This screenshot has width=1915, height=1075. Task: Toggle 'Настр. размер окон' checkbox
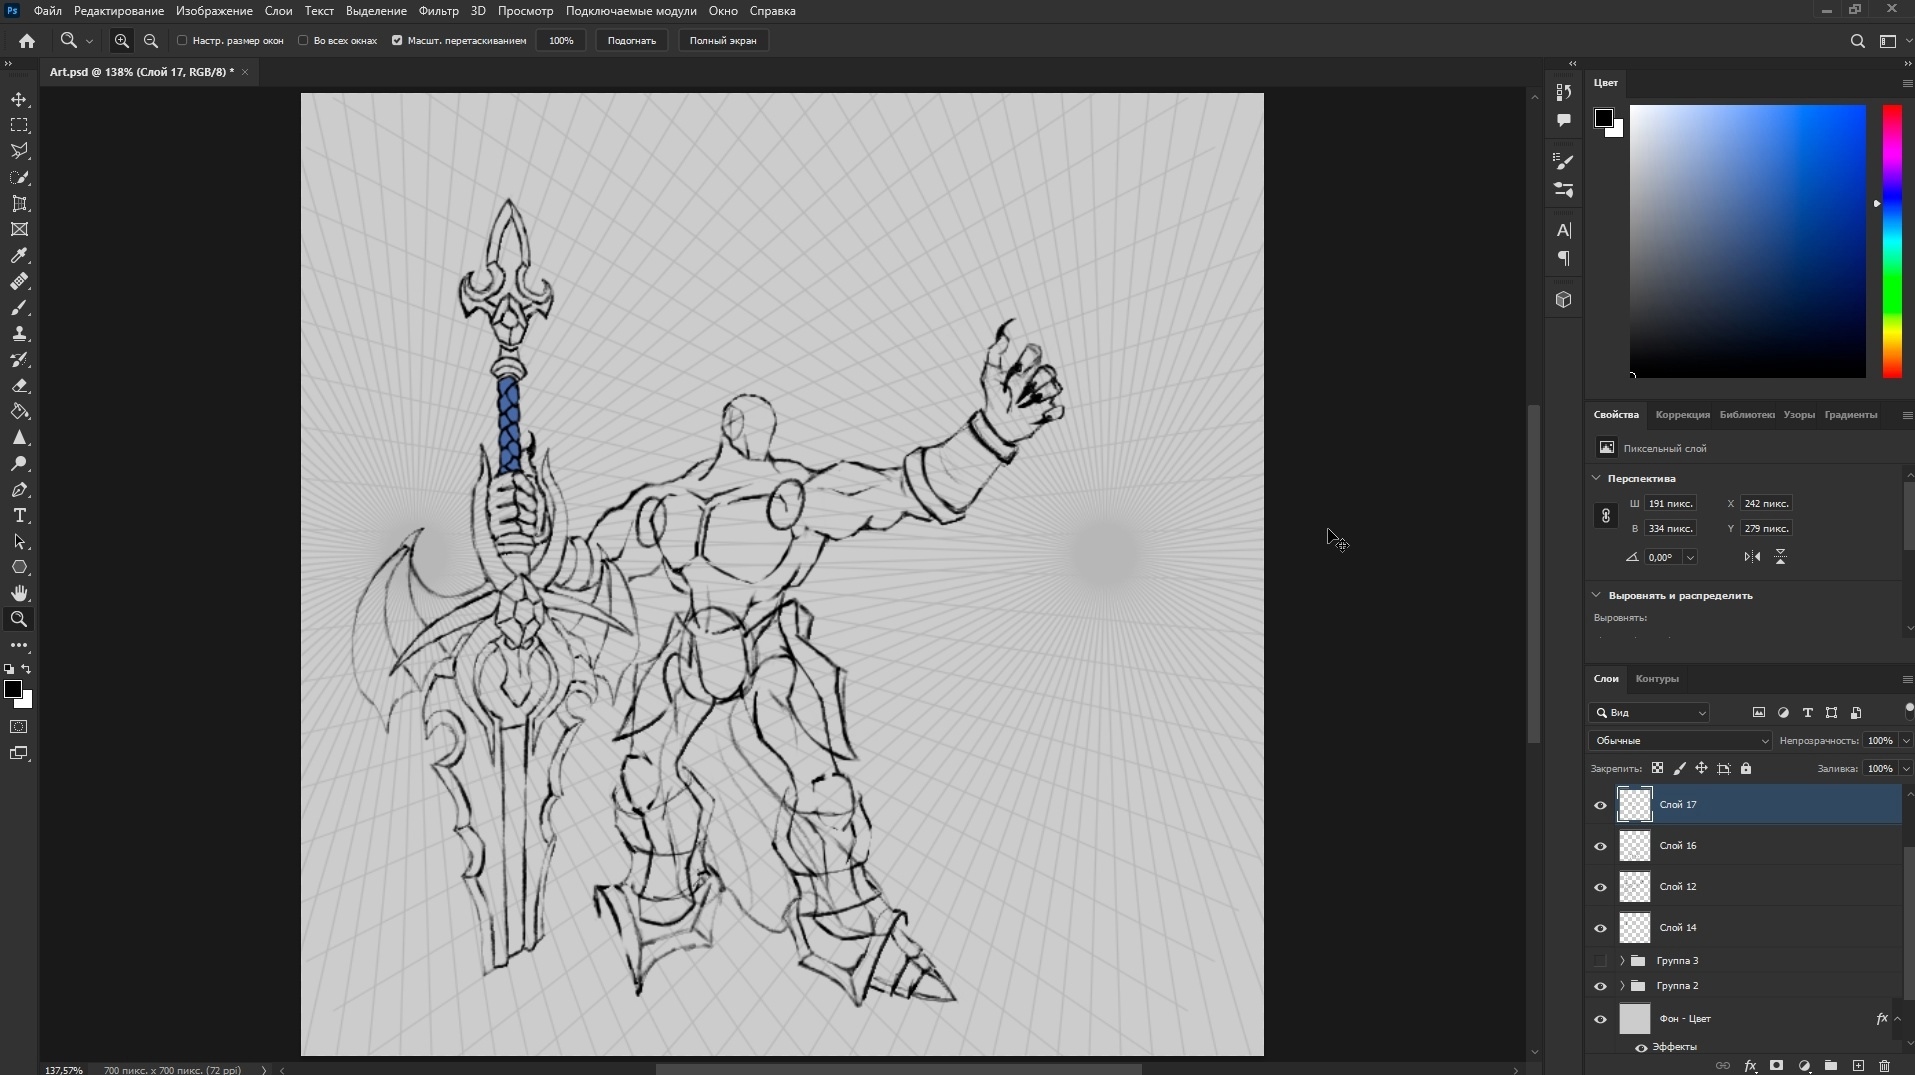(x=182, y=41)
